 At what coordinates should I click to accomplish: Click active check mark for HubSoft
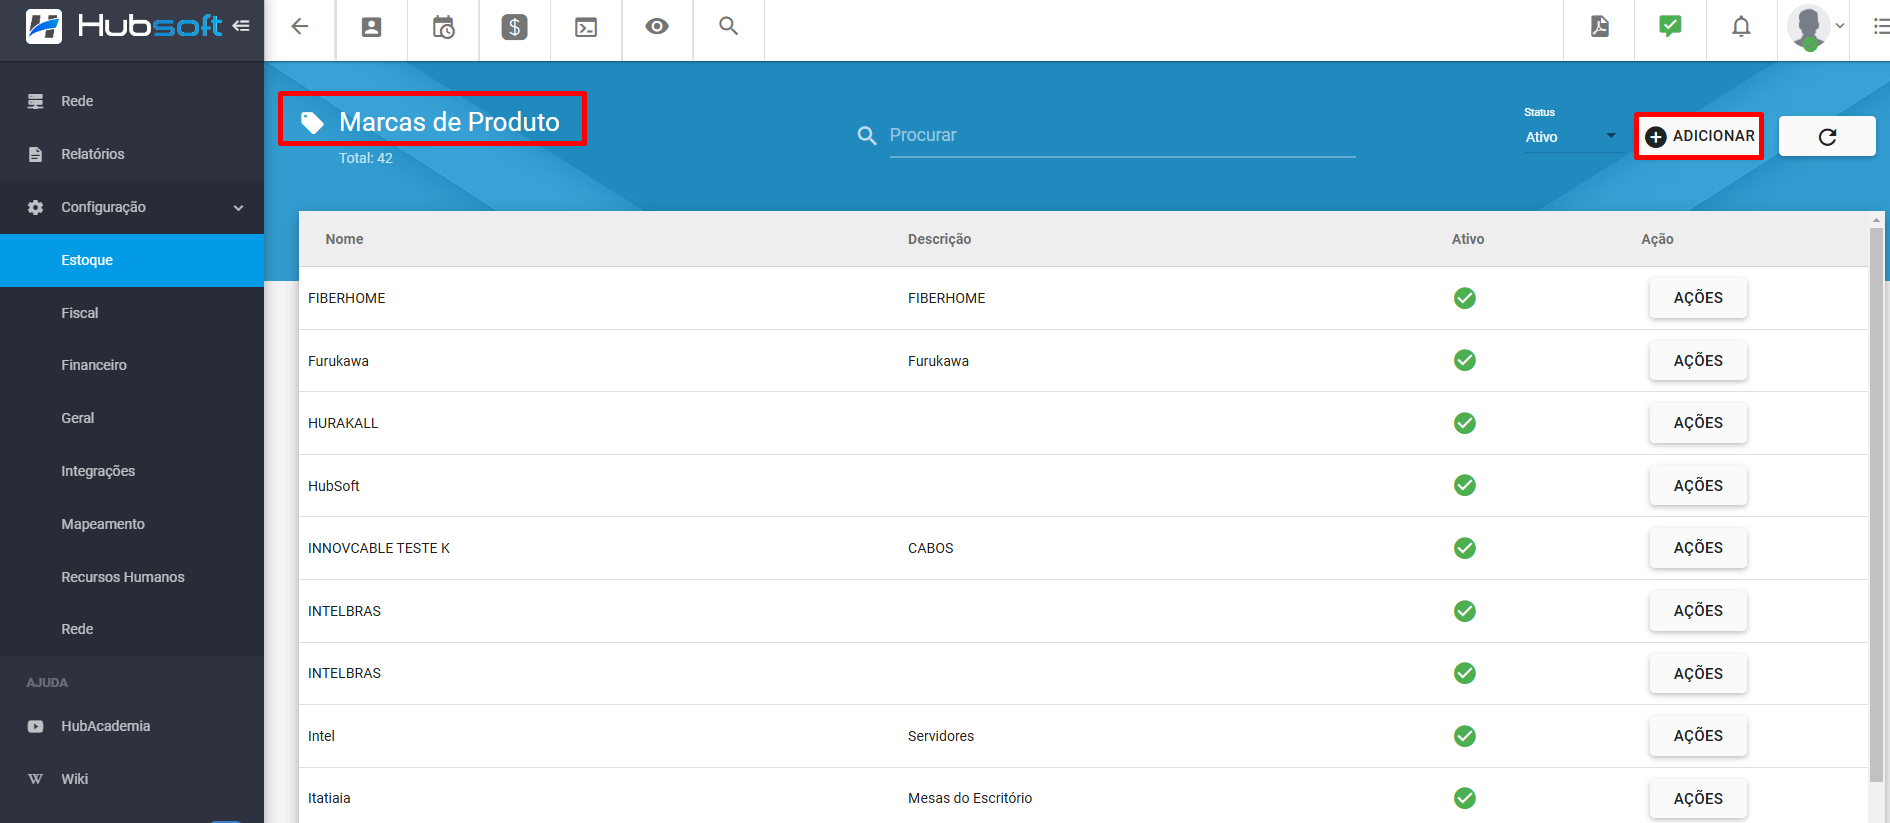(x=1465, y=485)
